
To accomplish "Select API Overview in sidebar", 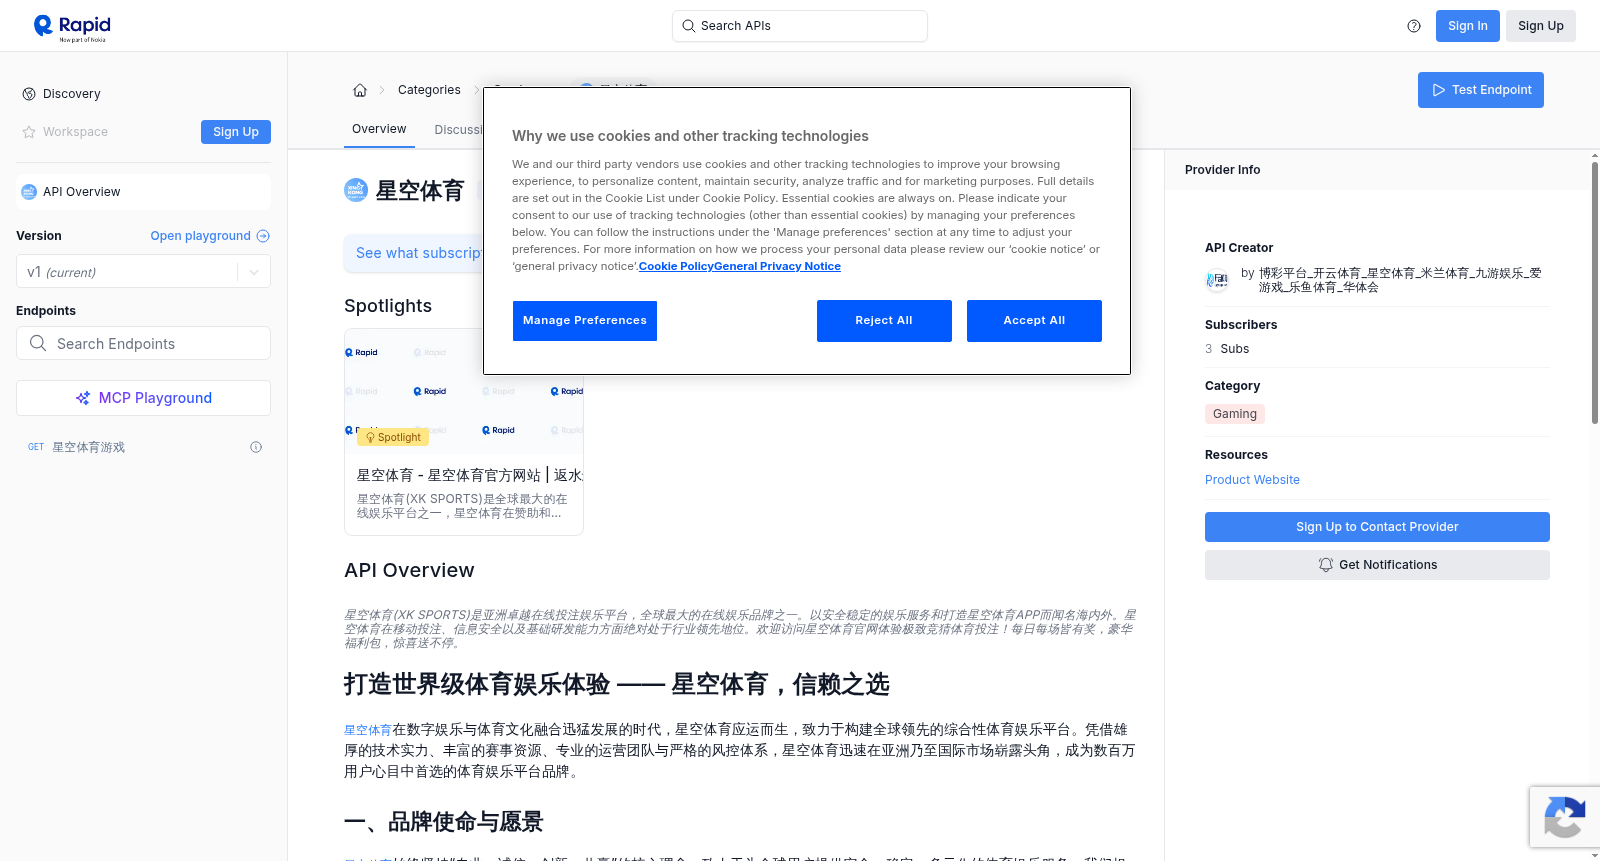I will [x=143, y=192].
